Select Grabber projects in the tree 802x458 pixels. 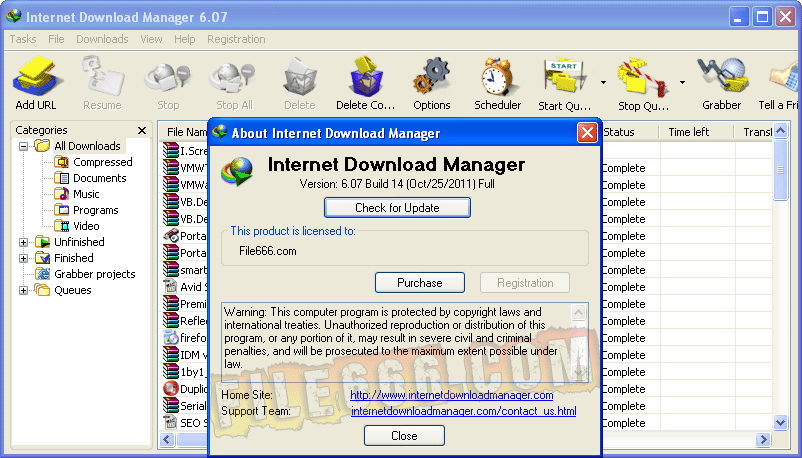[85, 274]
